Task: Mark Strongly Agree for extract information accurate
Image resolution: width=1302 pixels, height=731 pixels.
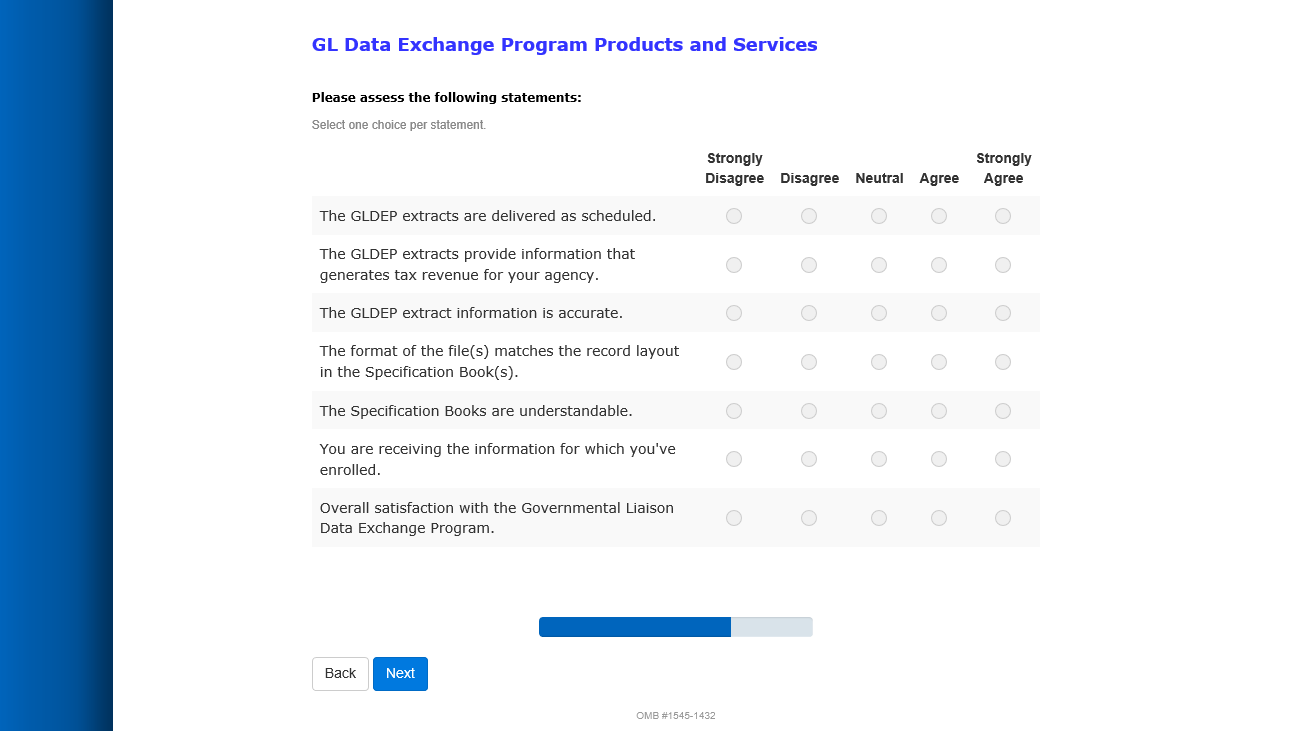Action: (x=1003, y=313)
